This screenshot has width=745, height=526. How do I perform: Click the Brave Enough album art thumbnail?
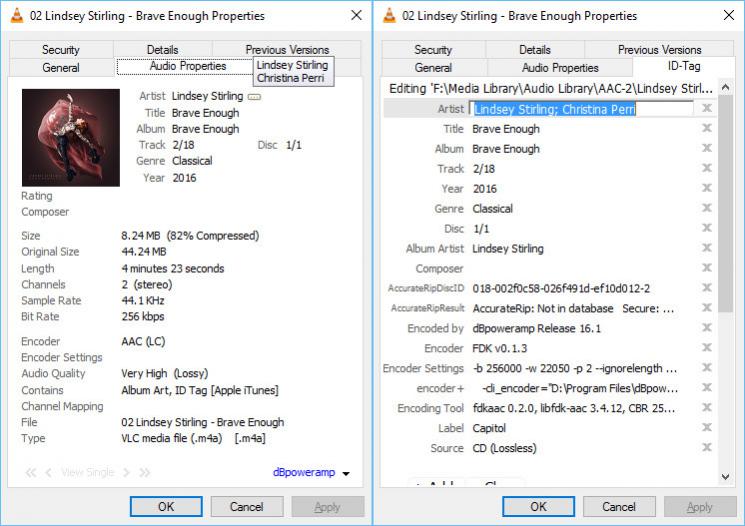(x=70, y=137)
